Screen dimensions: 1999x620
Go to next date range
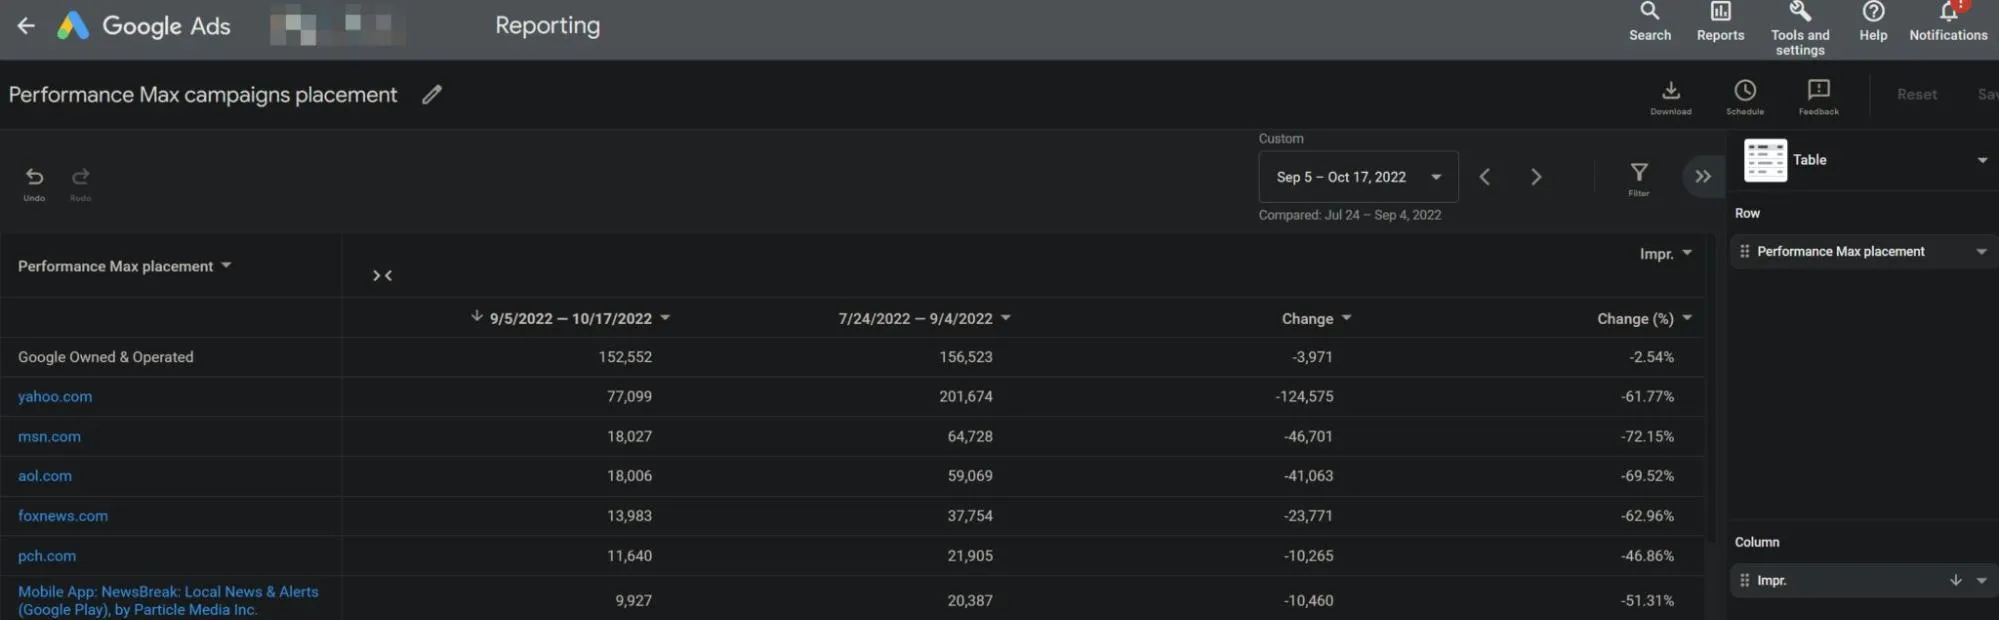[1536, 177]
